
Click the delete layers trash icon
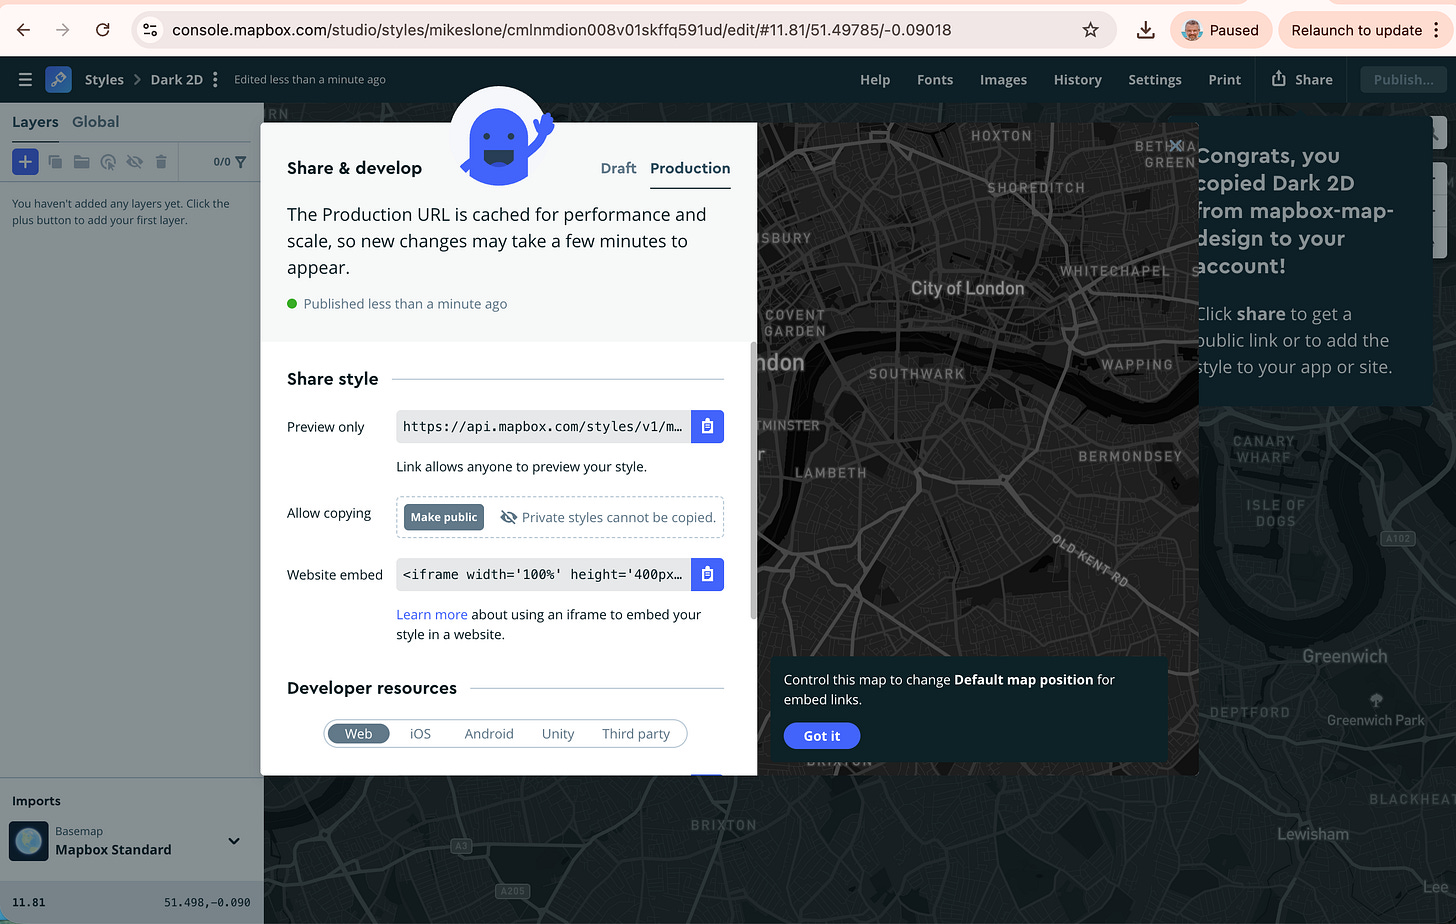point(161,161)
